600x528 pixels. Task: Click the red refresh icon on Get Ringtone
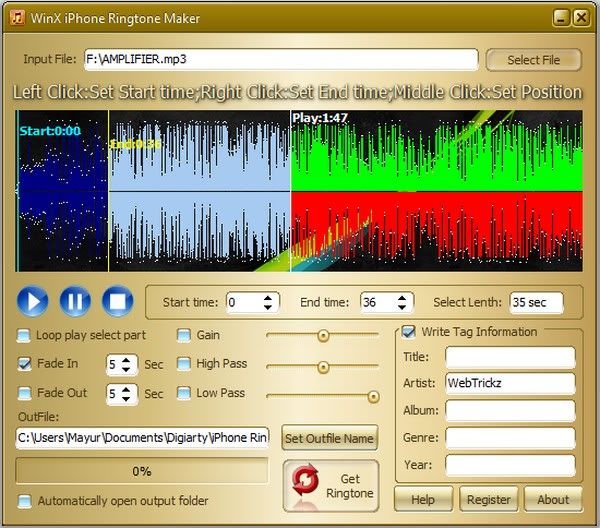tap(305, 479)
